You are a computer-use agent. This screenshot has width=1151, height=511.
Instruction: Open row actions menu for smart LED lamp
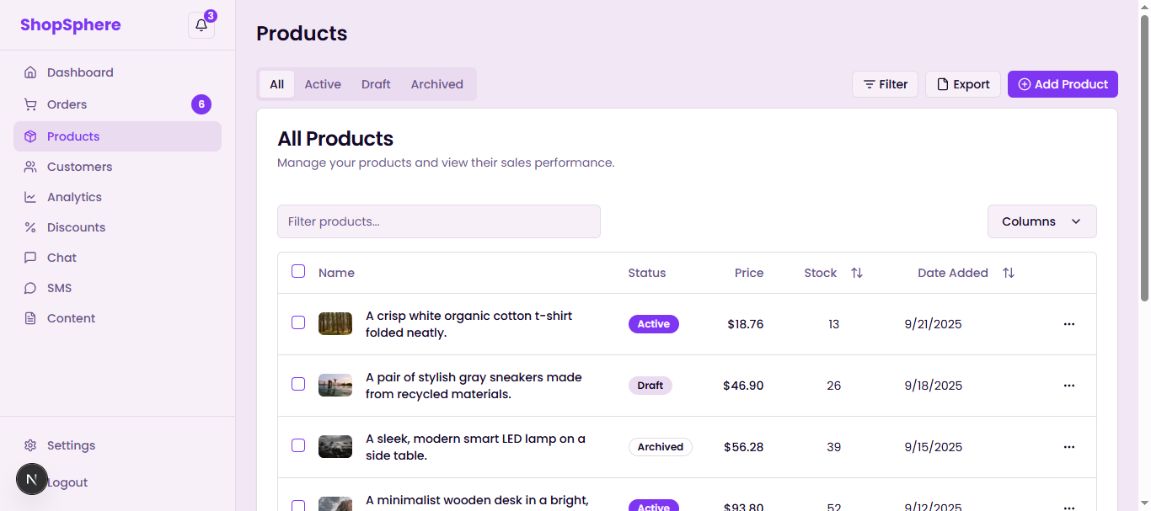[1068, 447]
